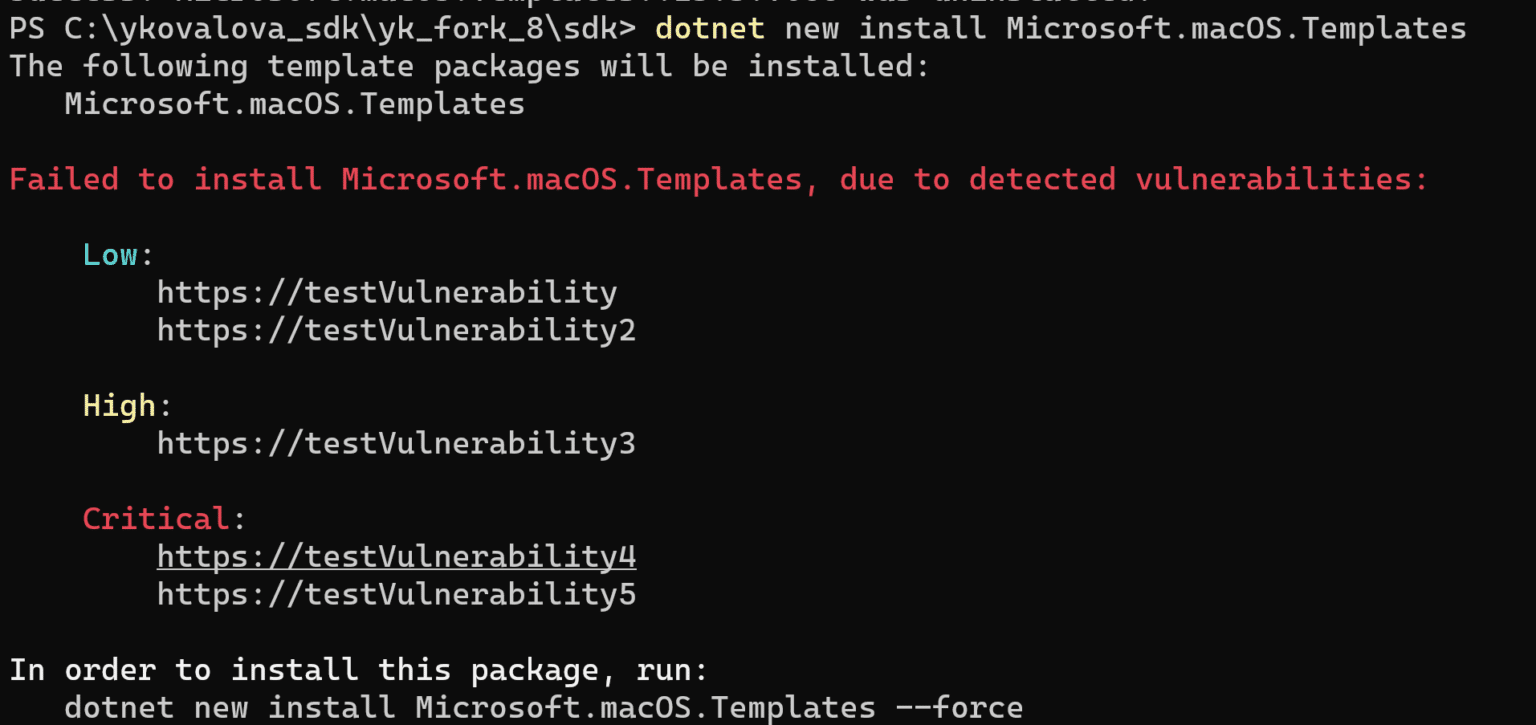Open the https://testVulnerability link under Low
The image size is (1536, 725).
point(386,292)
